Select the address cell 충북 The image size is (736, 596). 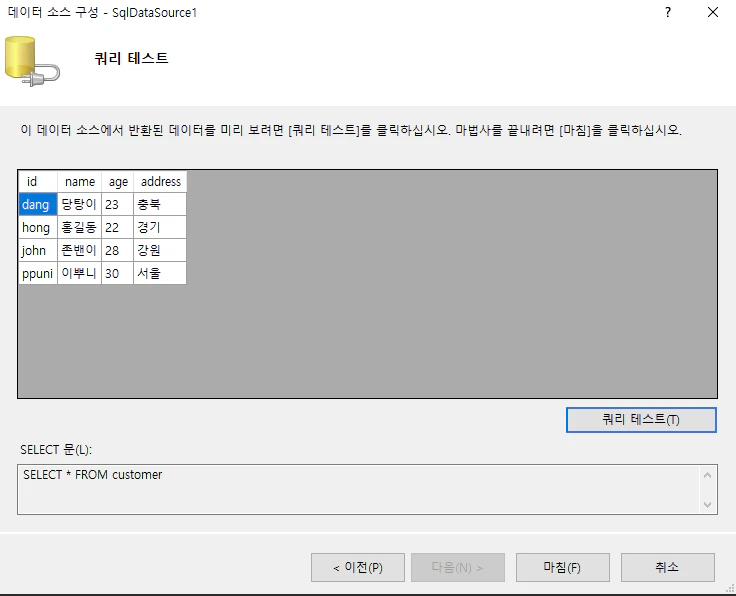pyautogui.click(x=160, y=204)
